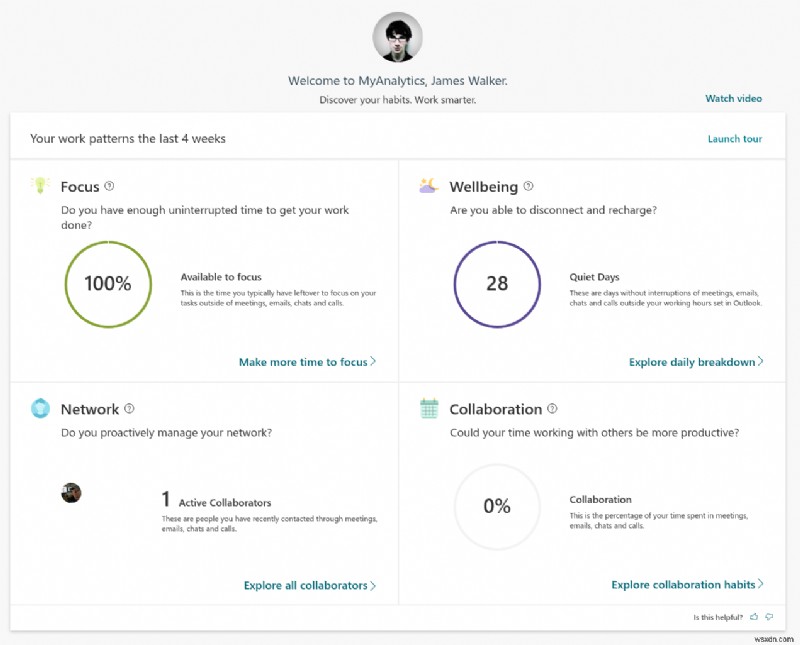
Task: Click the Collaboration card heading
Action: pos(496,409)
